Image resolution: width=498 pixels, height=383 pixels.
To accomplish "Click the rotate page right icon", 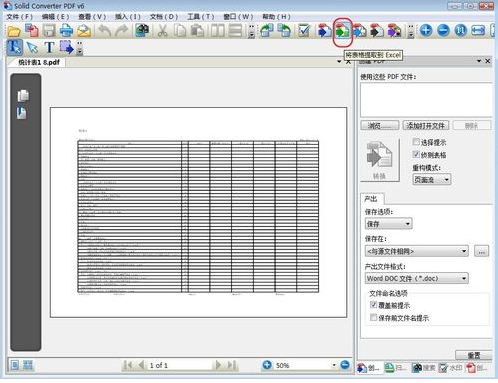I will [284, 31].
